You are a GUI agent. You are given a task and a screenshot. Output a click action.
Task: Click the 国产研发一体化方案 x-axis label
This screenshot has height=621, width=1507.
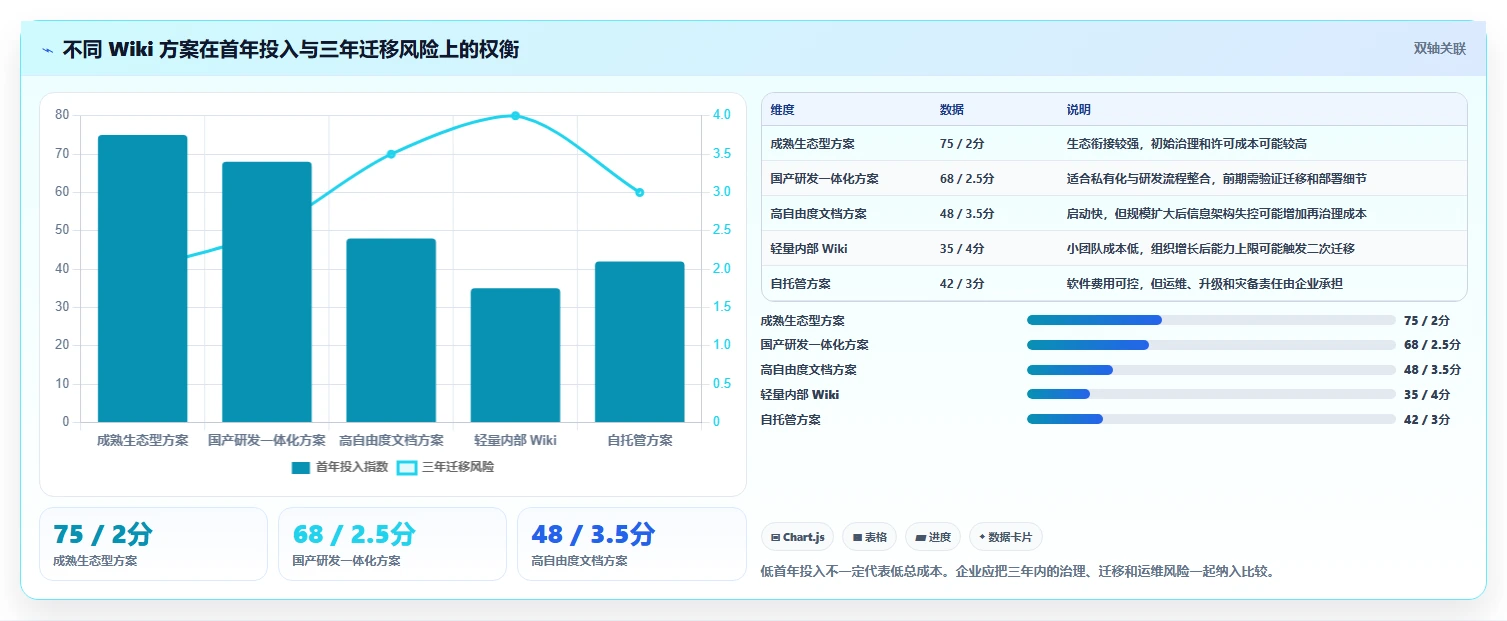(x=267, y=440)
